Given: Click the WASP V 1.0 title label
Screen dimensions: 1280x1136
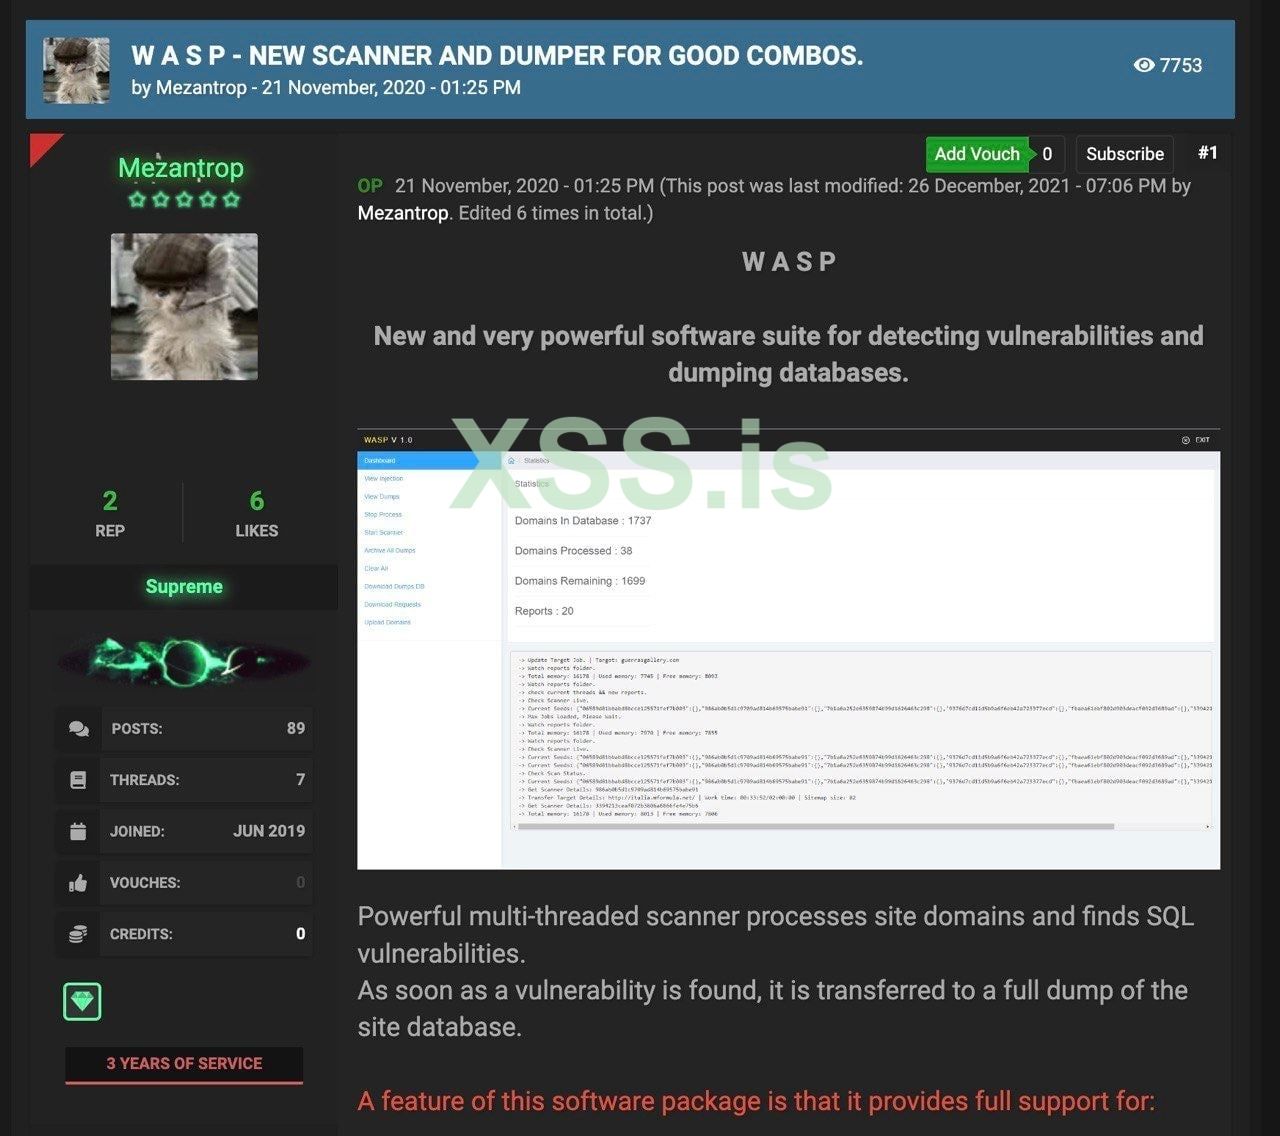Looking at the screenshot, I should click(x=388, y=440).
